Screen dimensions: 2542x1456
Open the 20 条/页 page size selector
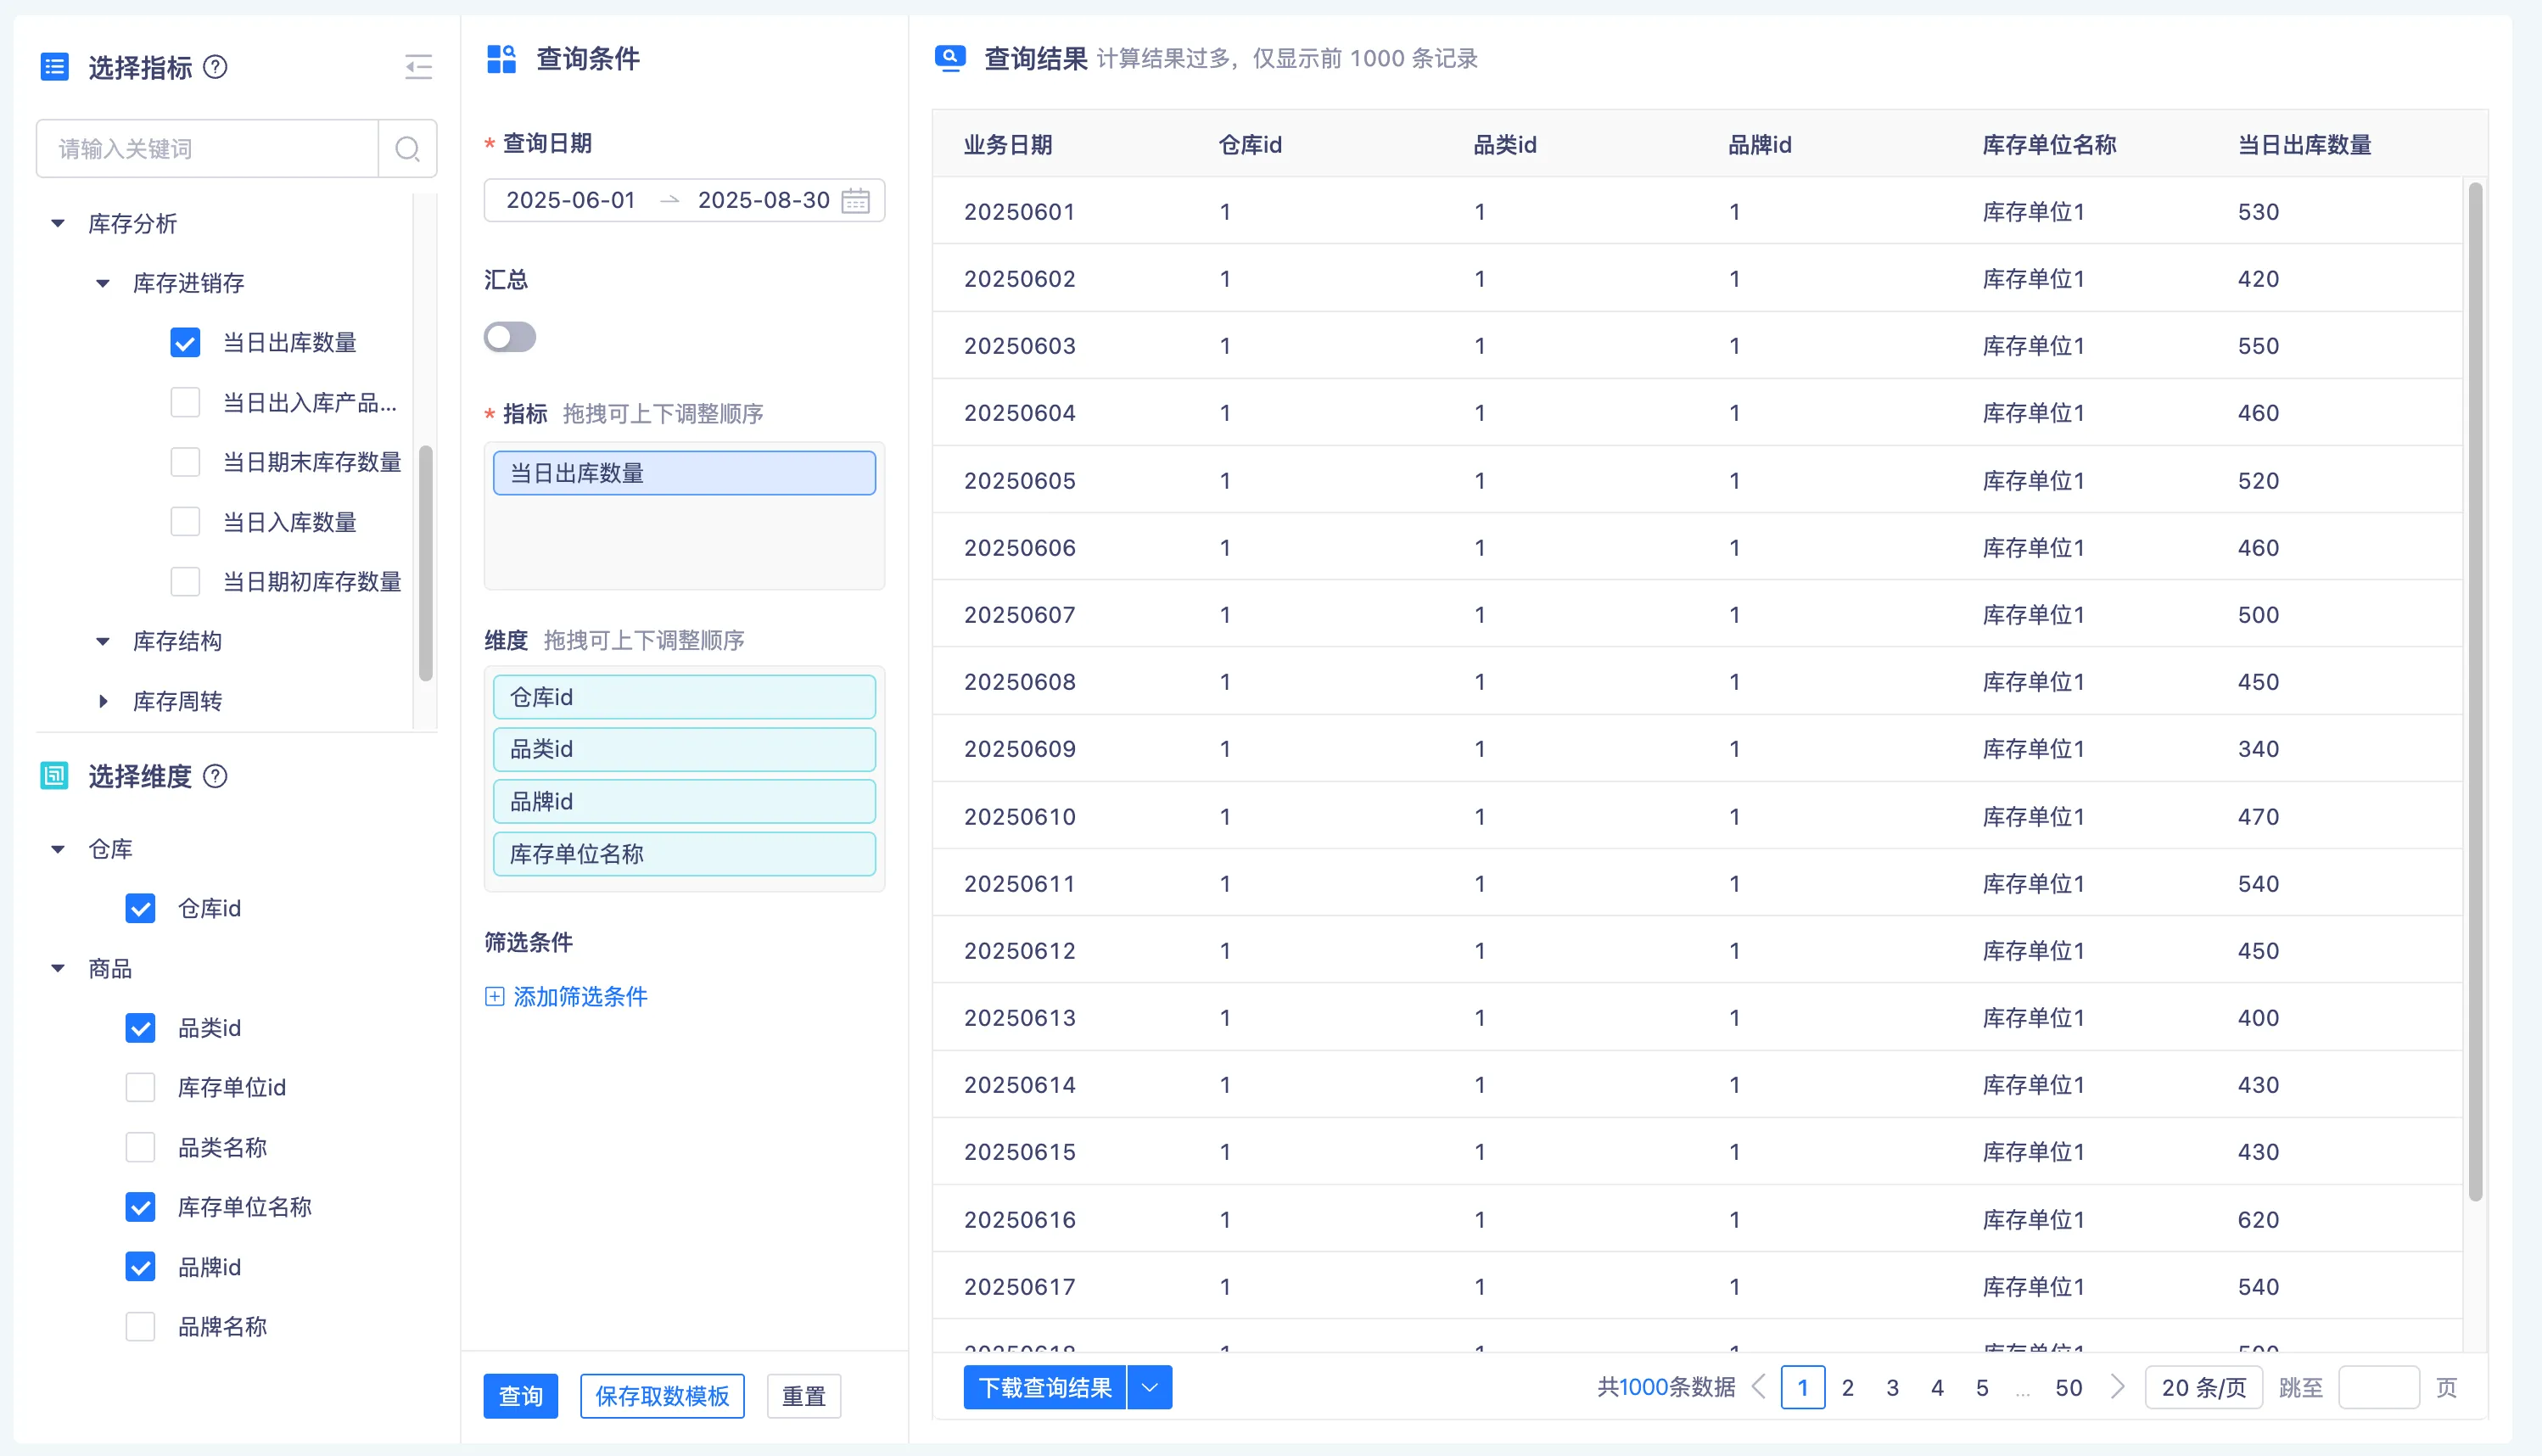2203,1387
